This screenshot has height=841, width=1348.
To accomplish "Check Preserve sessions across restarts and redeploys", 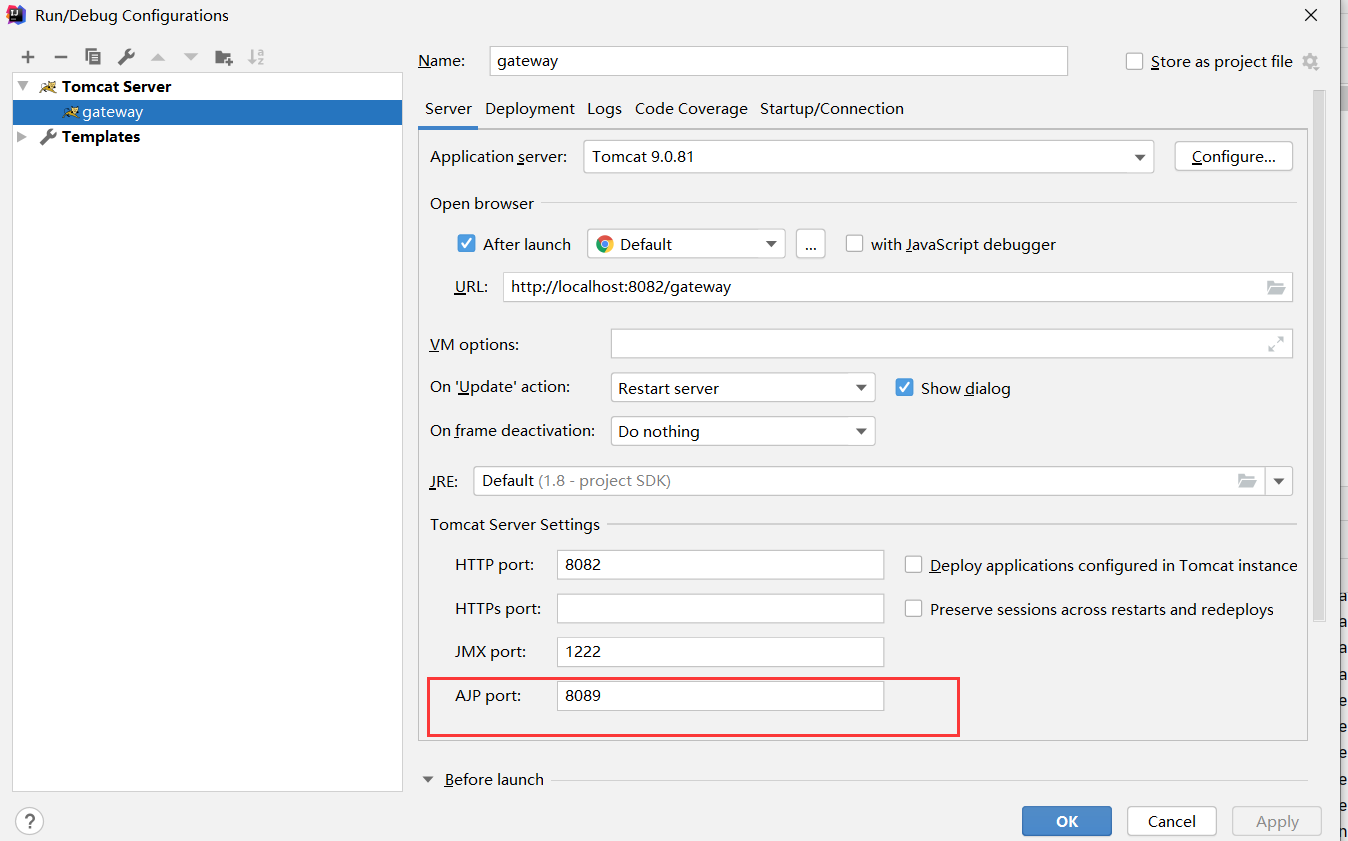I will pyautogui.click(x=913, y=609).
